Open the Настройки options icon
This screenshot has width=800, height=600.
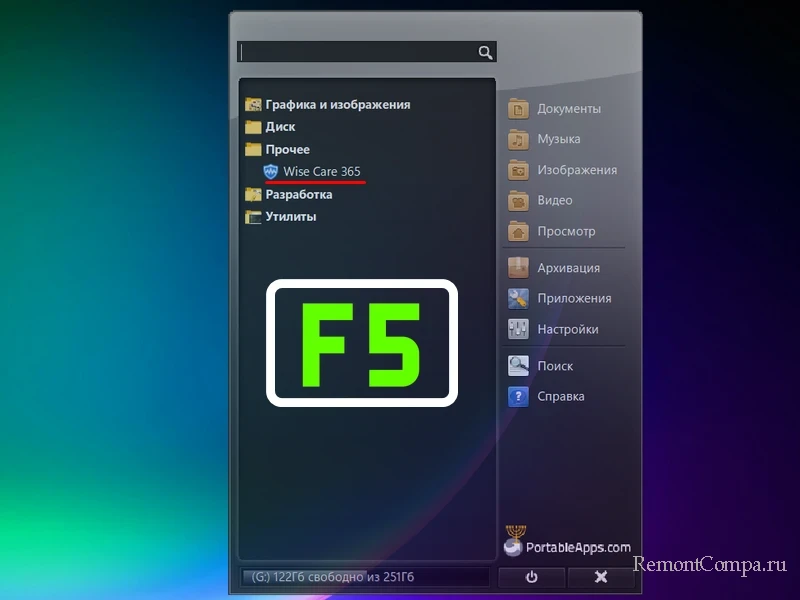point(518,329)
